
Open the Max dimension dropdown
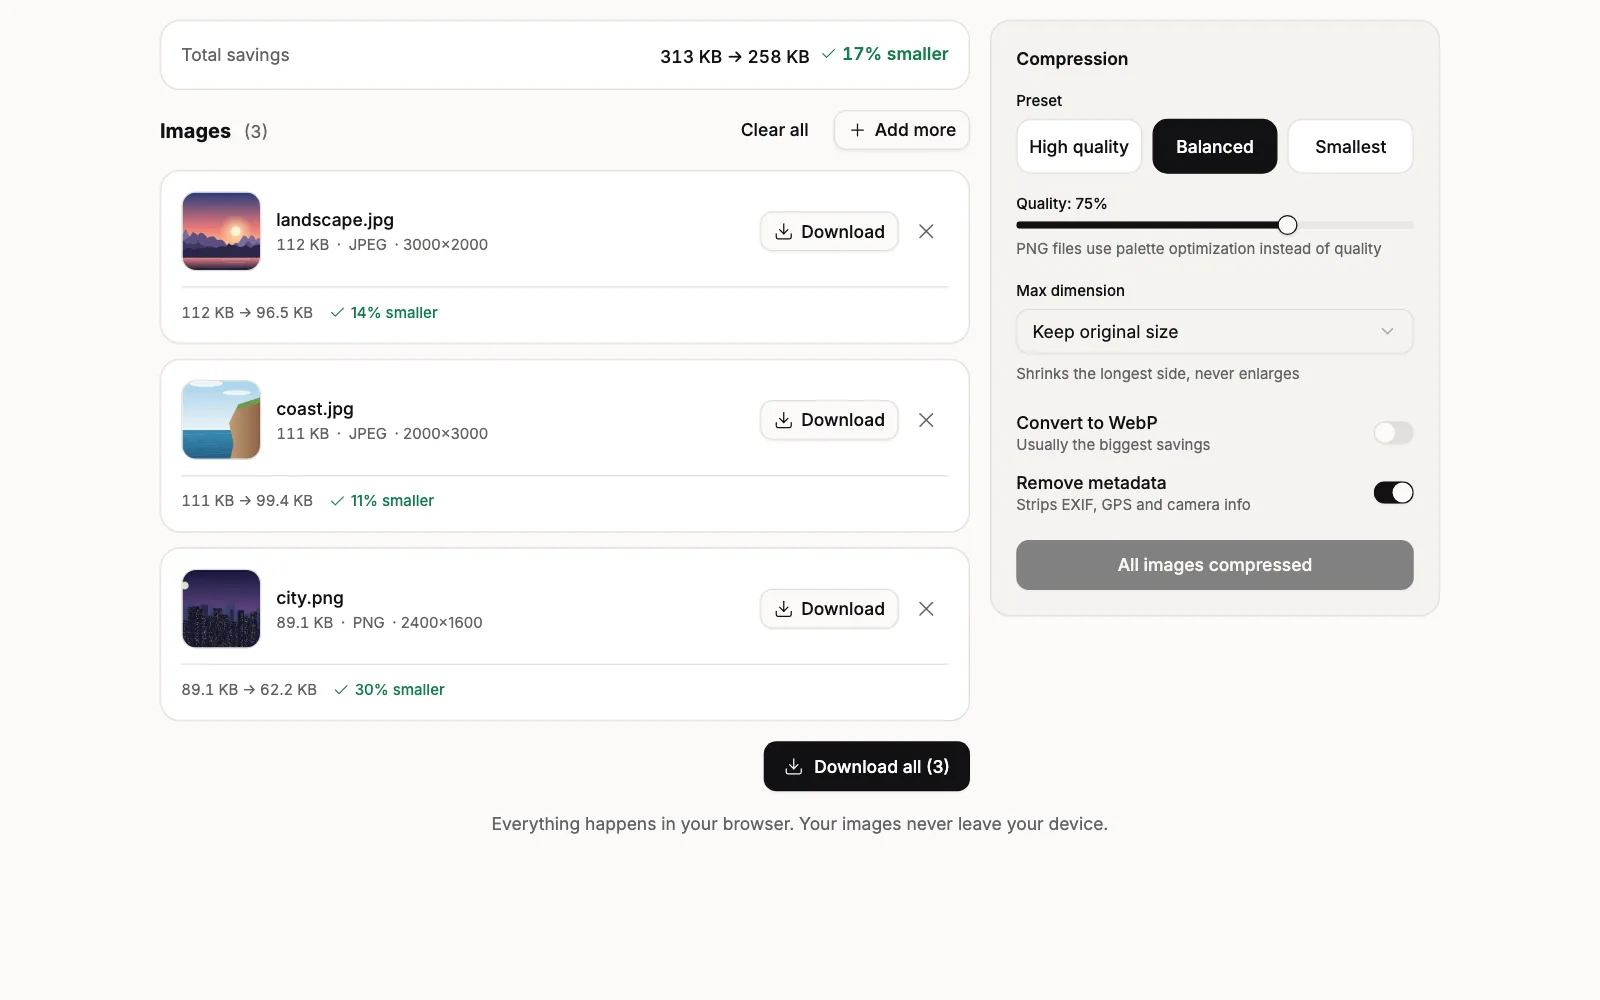coord(1215,332)
